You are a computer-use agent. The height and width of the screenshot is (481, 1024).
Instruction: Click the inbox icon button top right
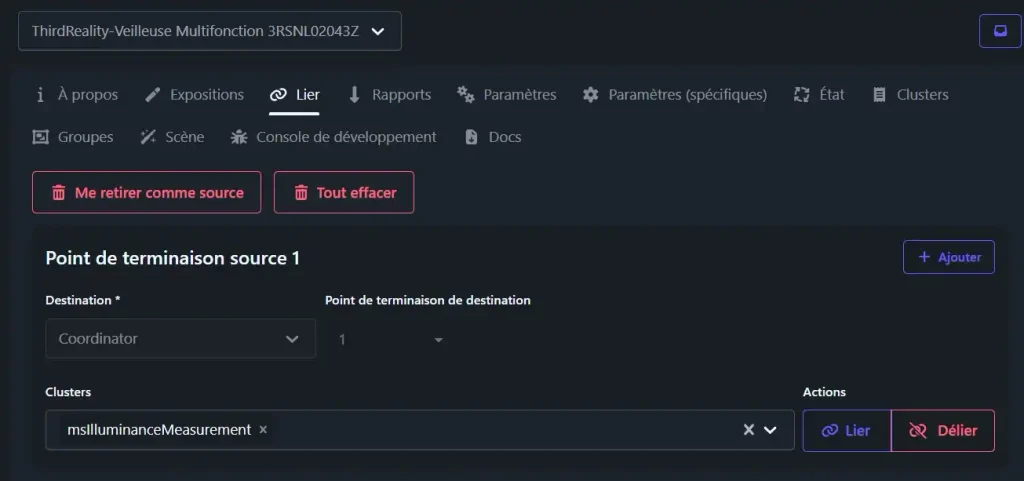pos(1000,31)
